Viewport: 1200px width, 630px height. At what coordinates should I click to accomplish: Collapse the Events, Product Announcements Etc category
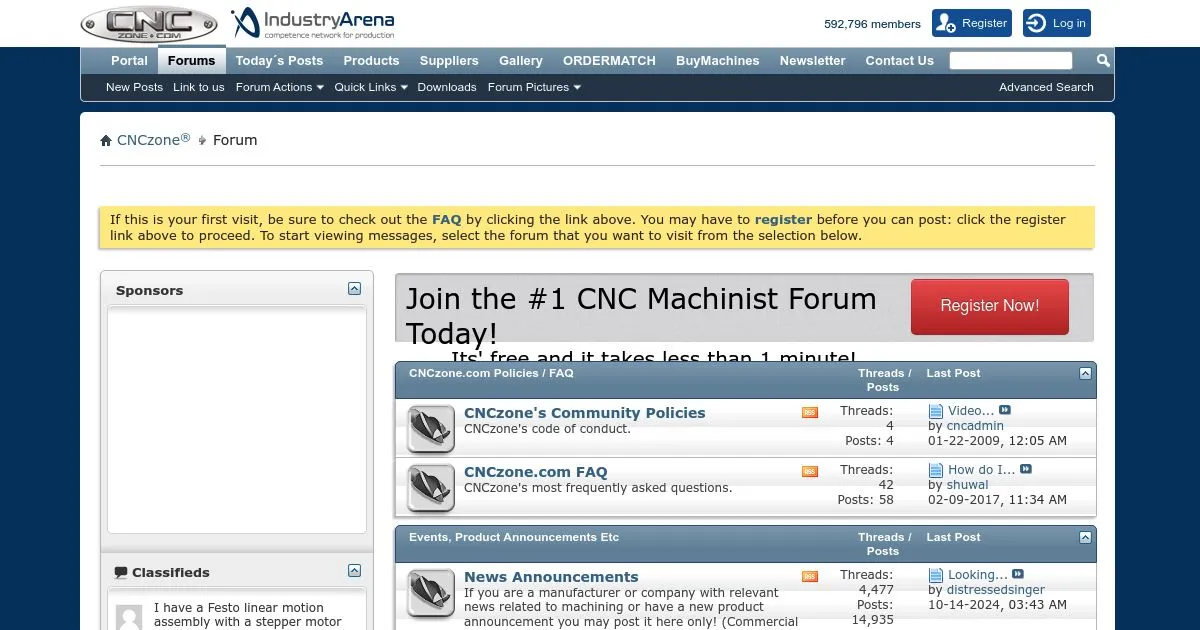tap(1085, 537)
